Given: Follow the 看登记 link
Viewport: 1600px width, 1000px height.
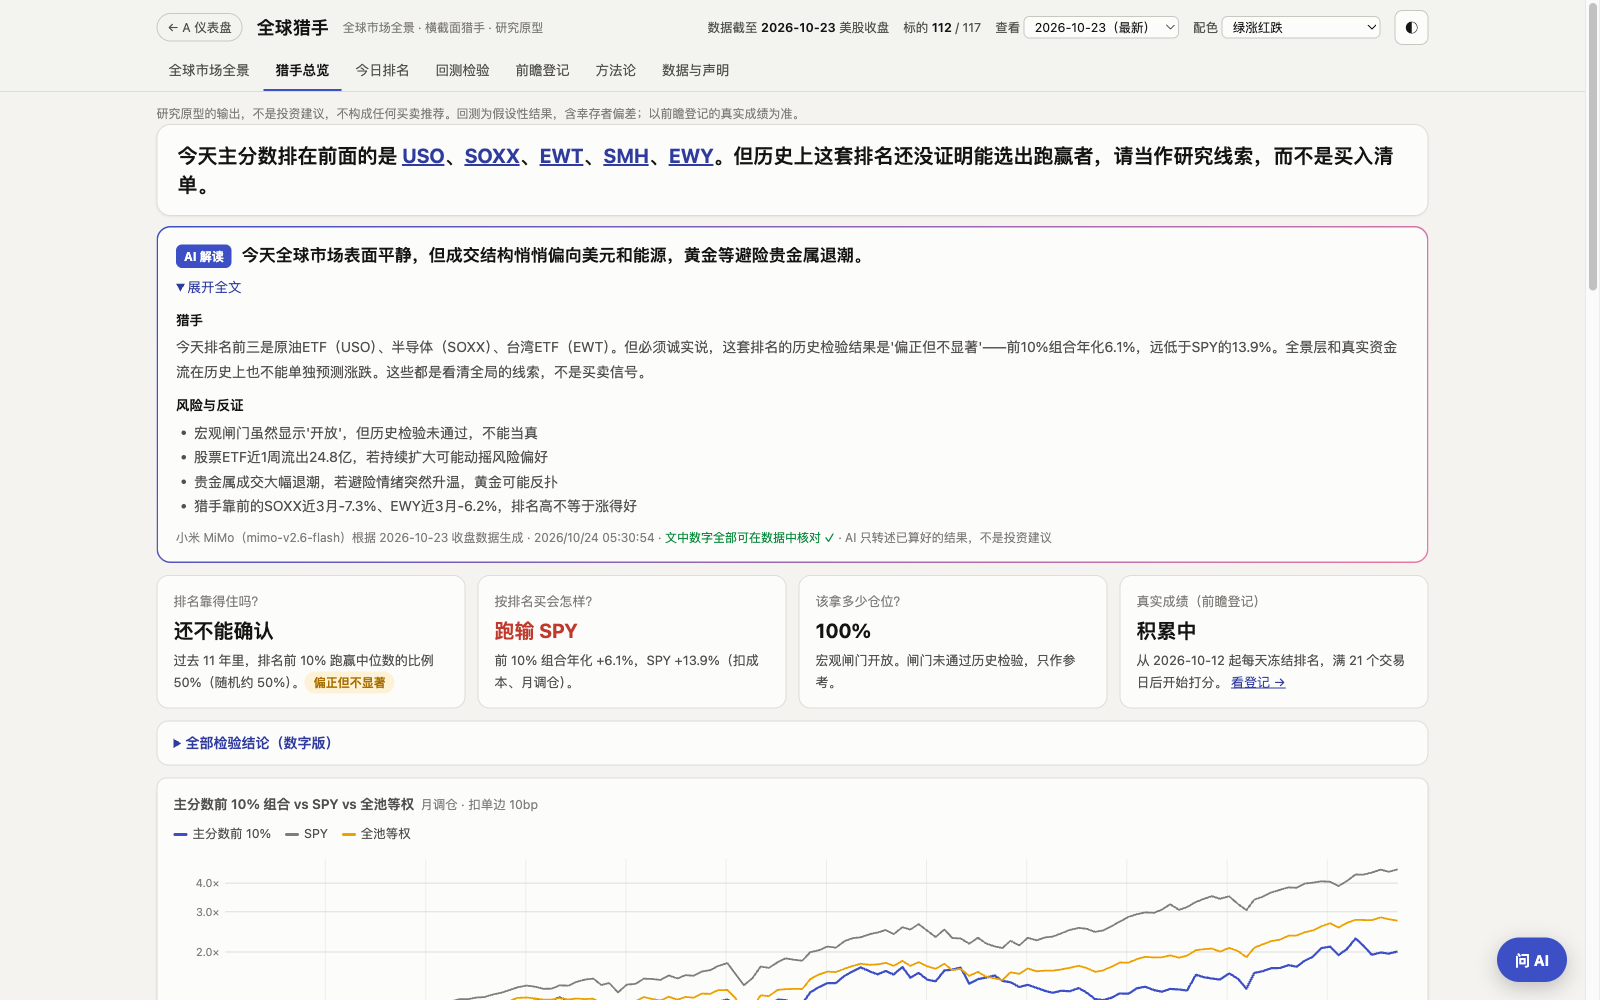Looking at the screenshot, I should [1258, 682].
